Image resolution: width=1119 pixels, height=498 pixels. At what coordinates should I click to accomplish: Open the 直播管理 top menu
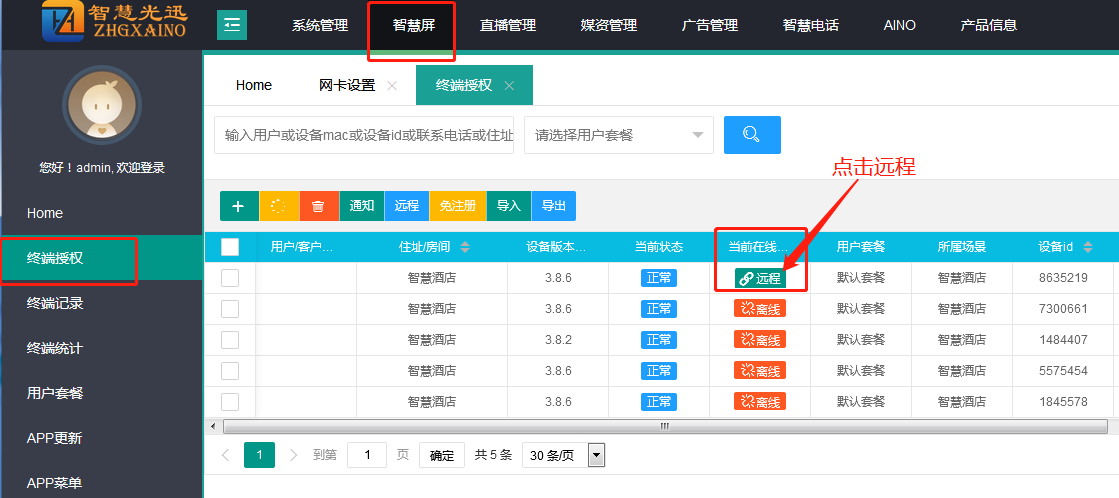click(x=507, y=25)
